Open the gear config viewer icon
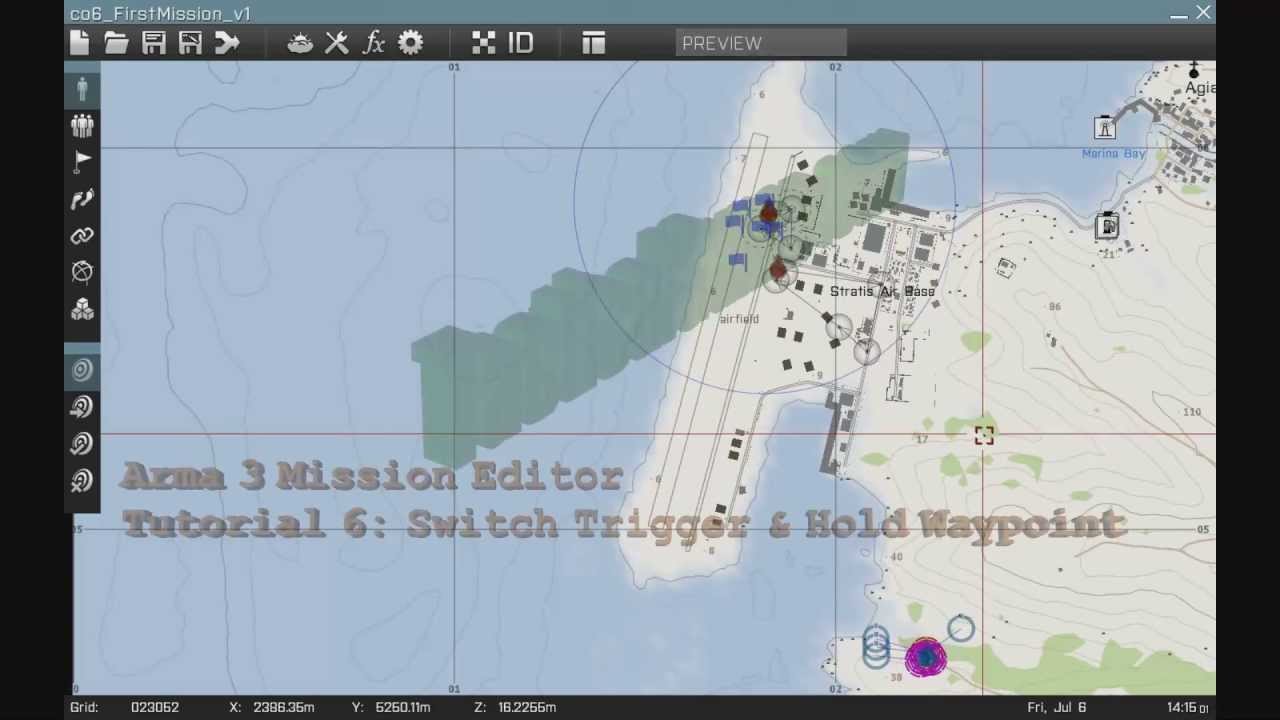 click(x=411, y=43)
